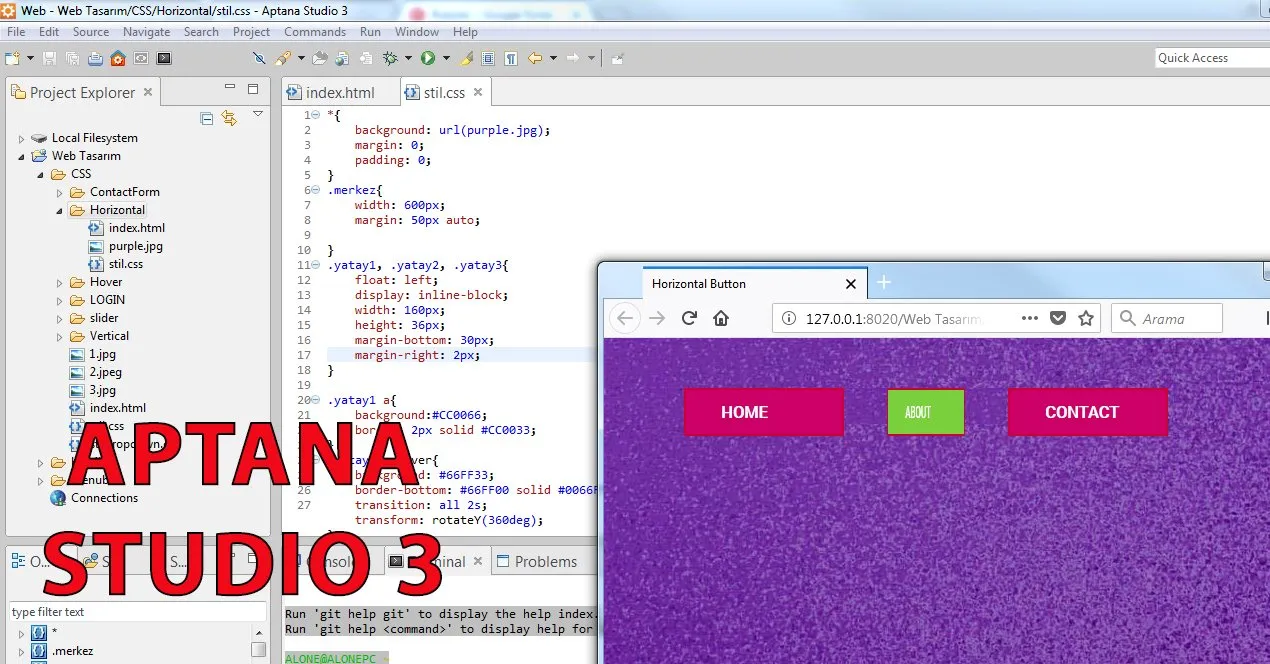Open the Debug dropdown arrow
The width and height of the screenshot is (1270, 664).
tap(408, 58)
